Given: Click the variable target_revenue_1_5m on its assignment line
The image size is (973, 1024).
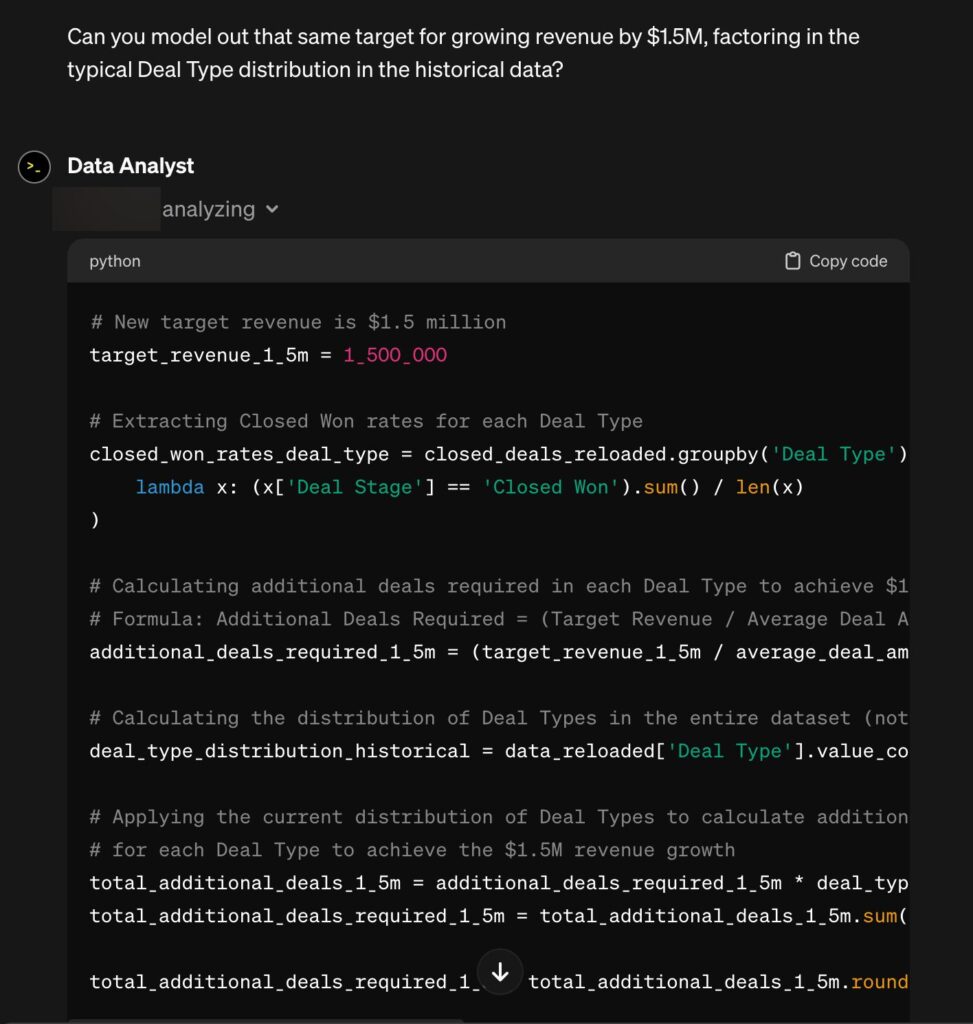Looking at the screenshot, I should tap(199, 355).
